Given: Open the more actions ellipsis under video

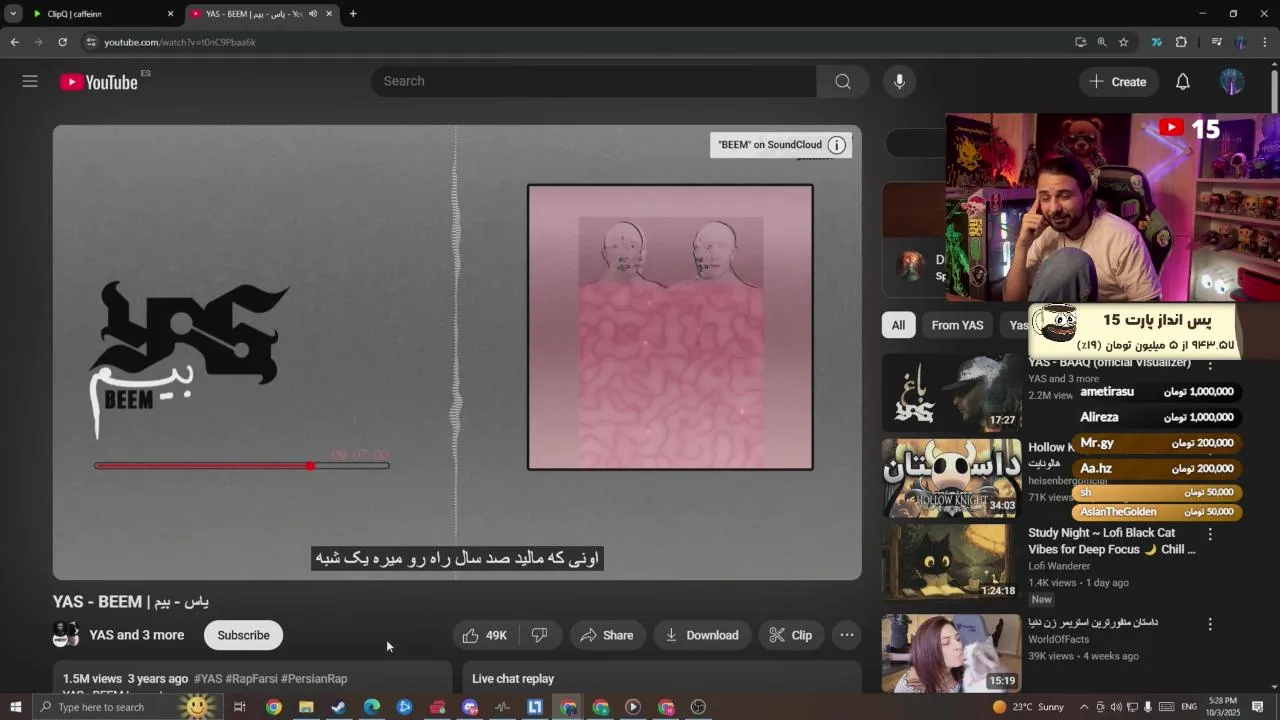Looking at the screenshot, I should 847,635.
